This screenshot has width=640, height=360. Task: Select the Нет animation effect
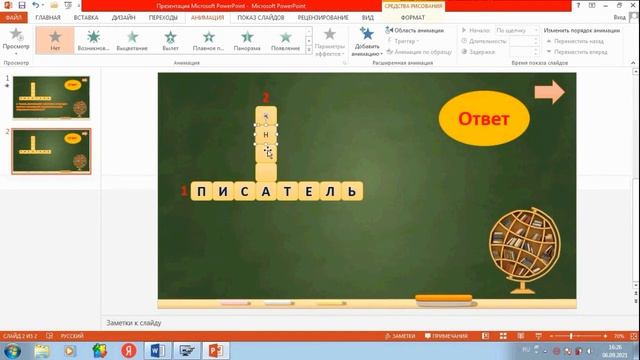click(x=55, y=40)
